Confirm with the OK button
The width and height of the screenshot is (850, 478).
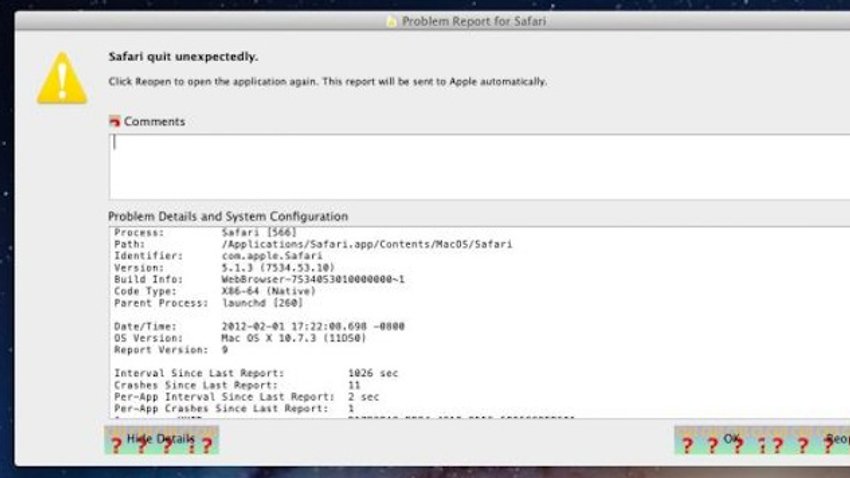[731, 439]
